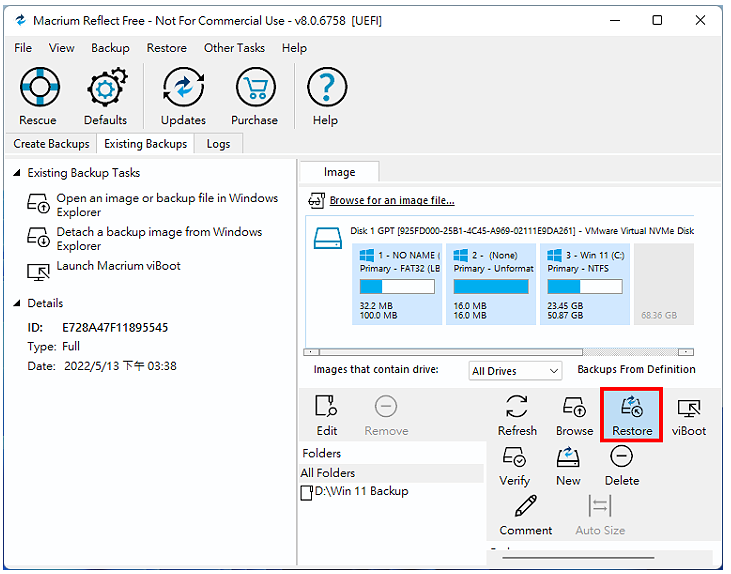Click the detach-backup-image task icon

tap(38, 237)
